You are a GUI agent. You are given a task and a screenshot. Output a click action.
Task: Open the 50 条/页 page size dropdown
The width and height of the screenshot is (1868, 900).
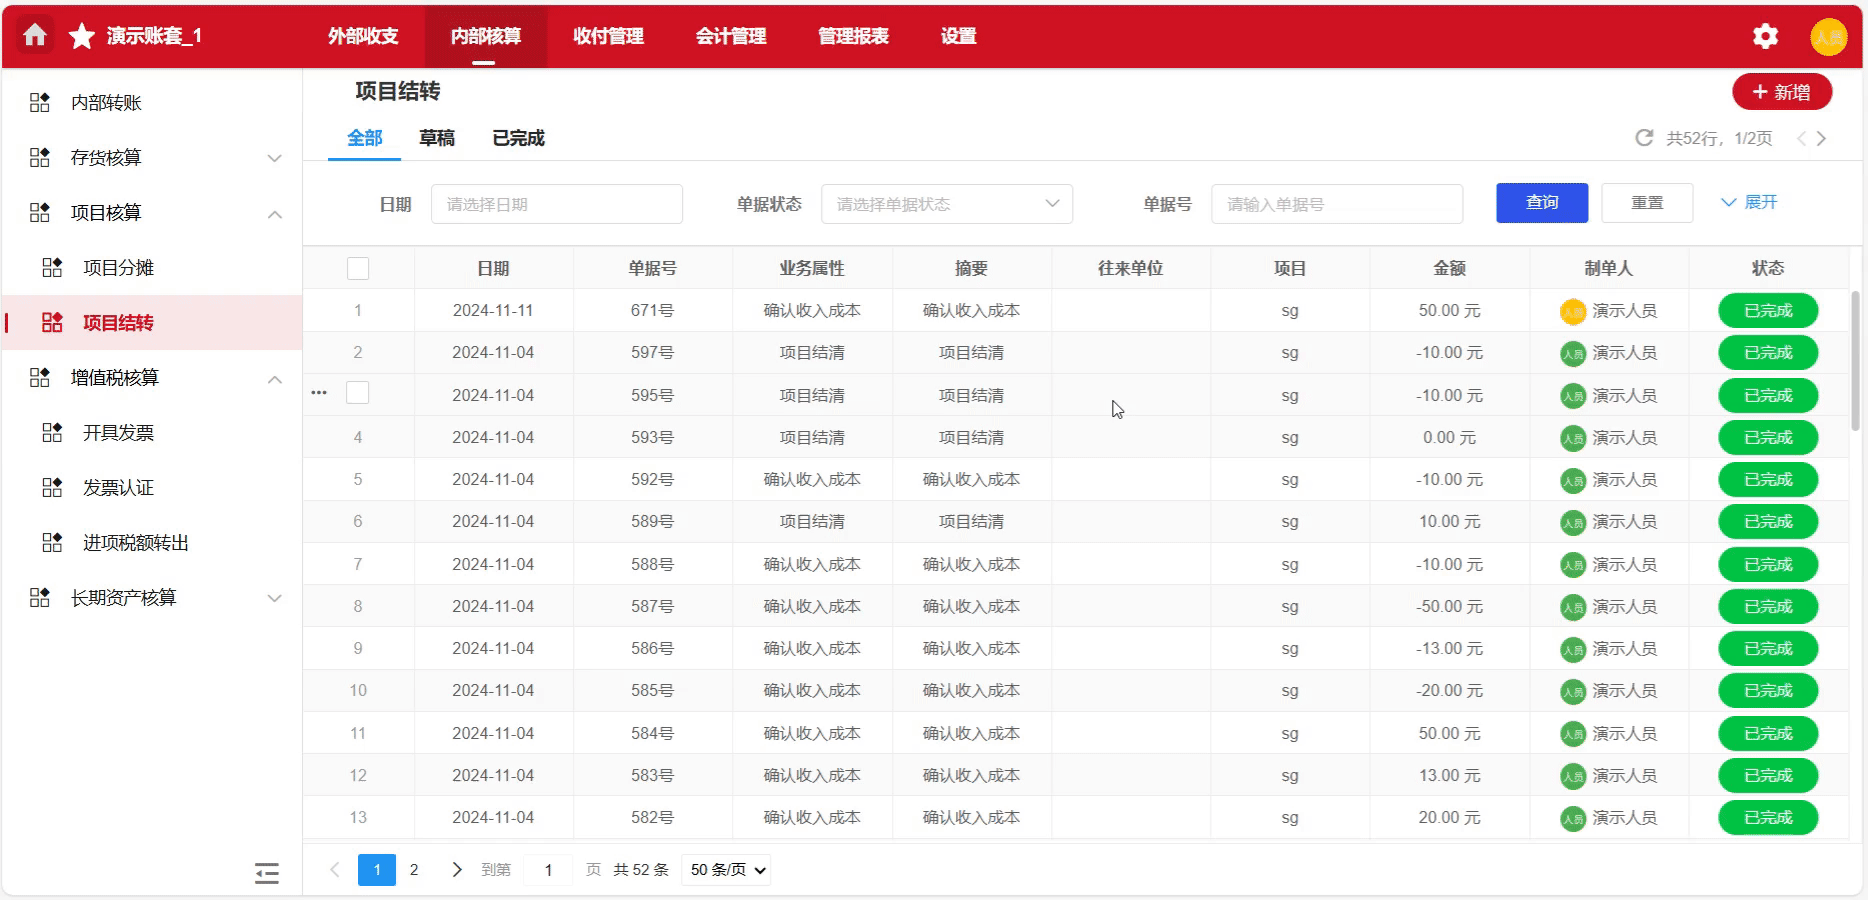tap(728, 870)
